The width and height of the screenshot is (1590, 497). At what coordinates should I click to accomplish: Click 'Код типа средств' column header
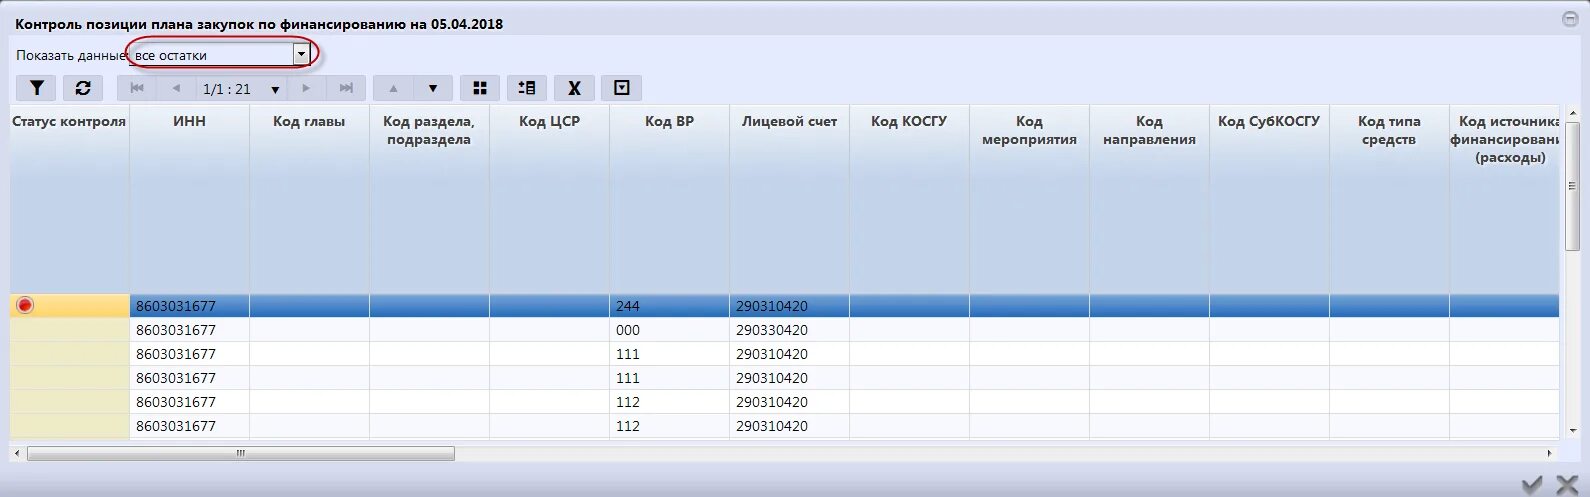1389,198
